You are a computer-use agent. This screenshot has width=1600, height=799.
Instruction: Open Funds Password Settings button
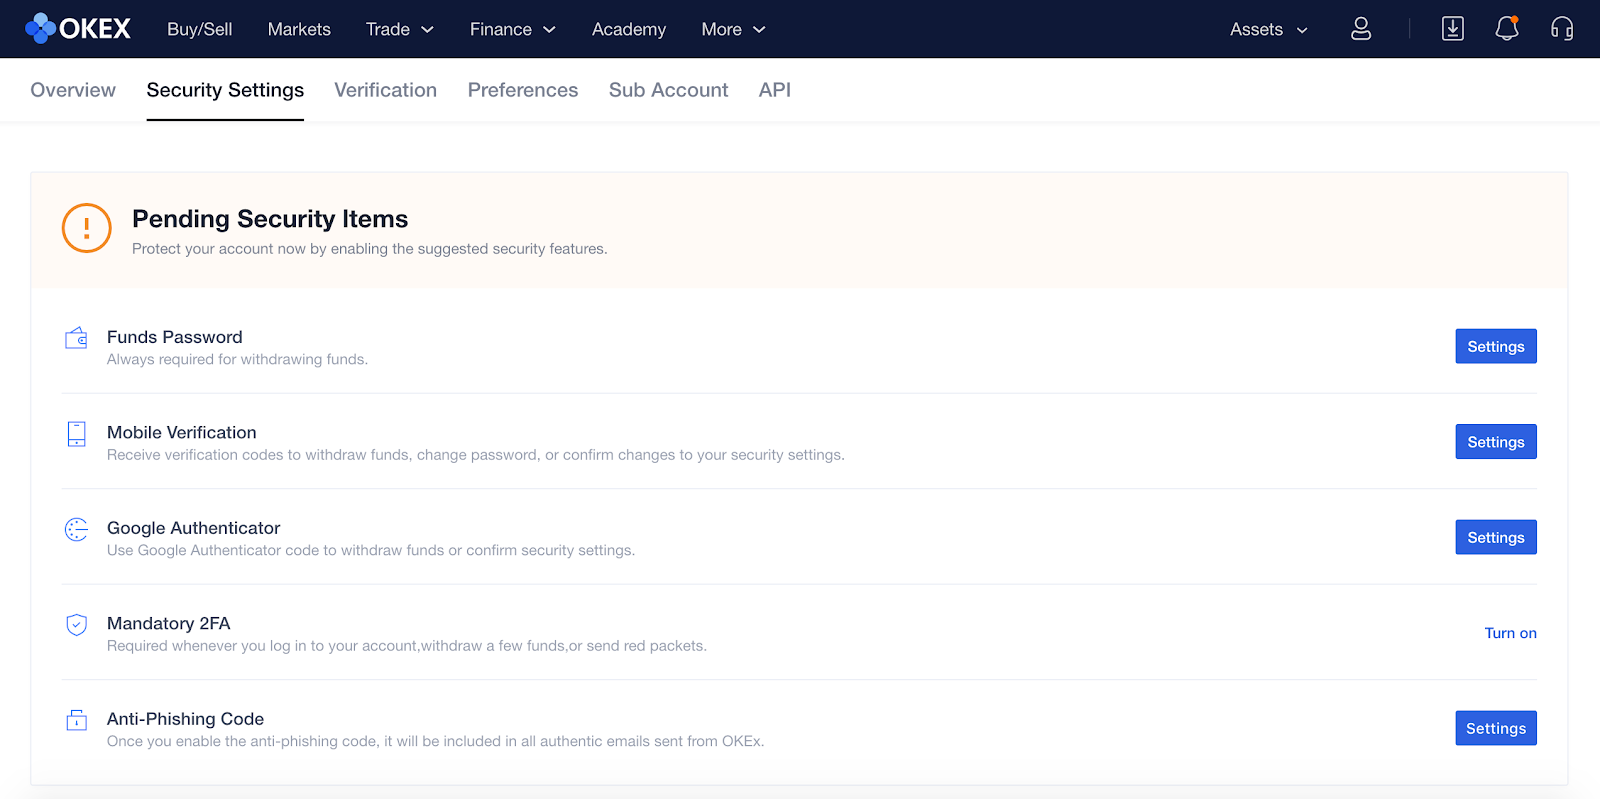1495,346
